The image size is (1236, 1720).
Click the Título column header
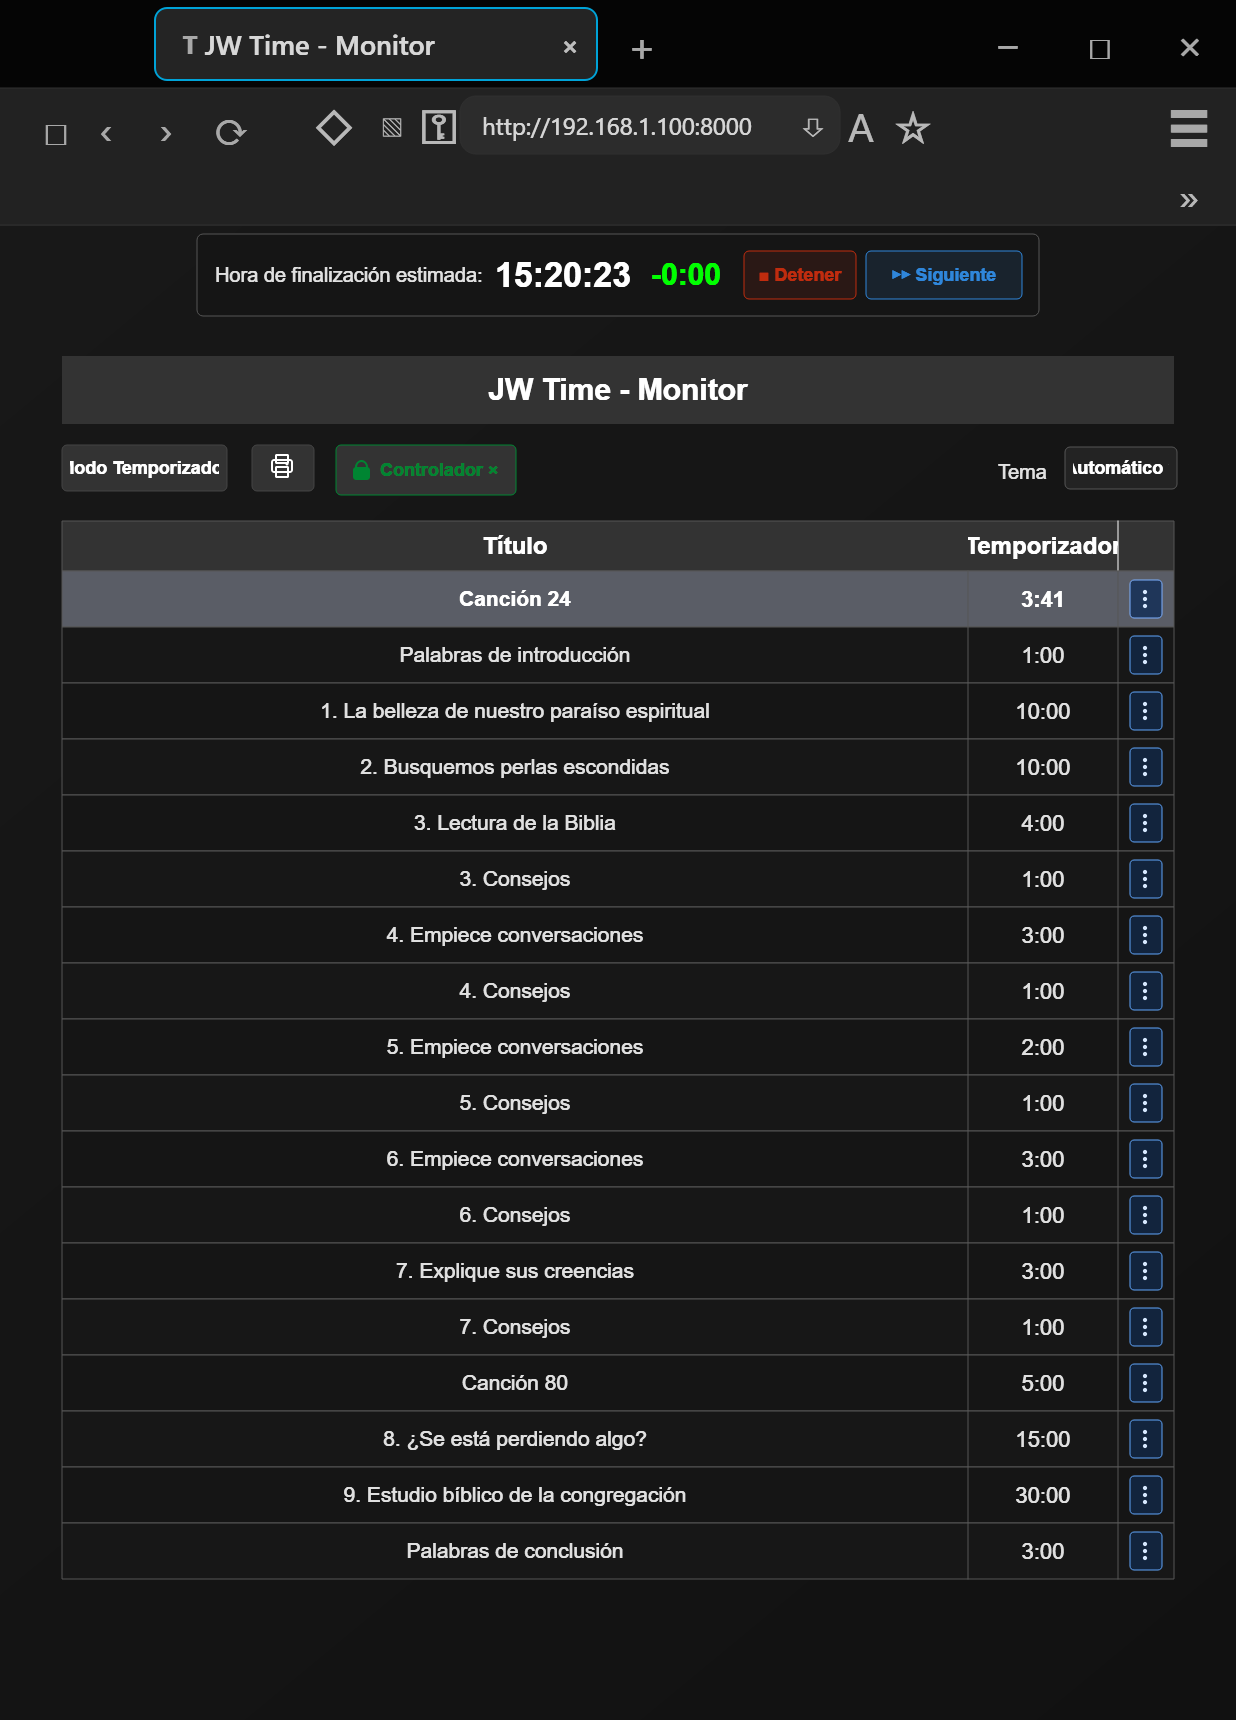pos(515,545)
